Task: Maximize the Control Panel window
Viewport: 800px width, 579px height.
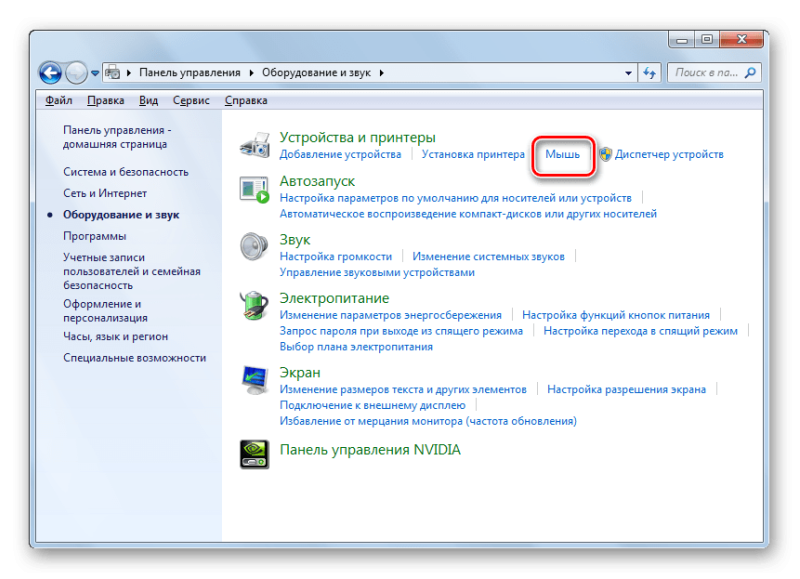Action: (707, 39)
